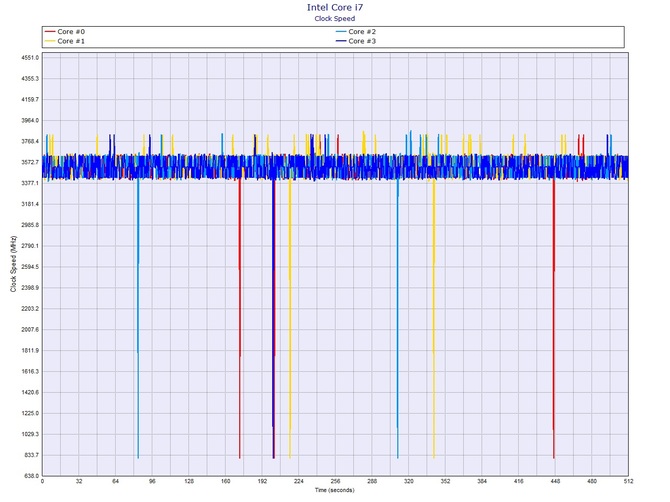Image resolution: width=670 pixels, height=502 pixels.
Task: Click the red Core #0 legend line
Action: [50, 32]
